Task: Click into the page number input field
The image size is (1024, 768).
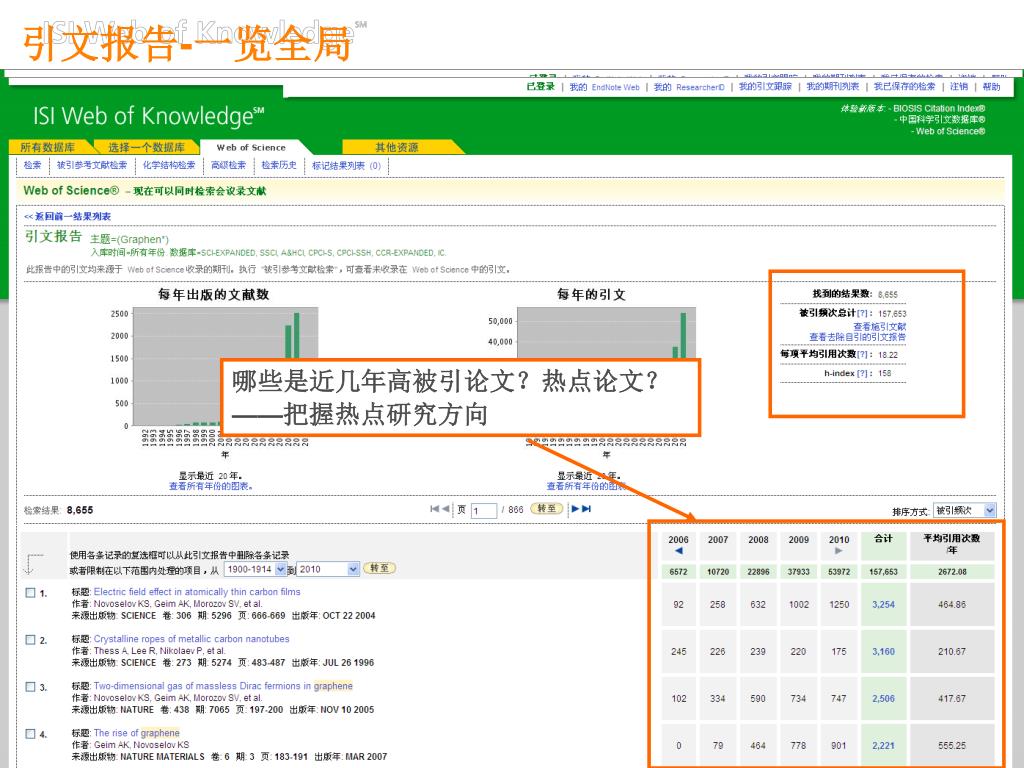Action: click(x=483, y=510)
